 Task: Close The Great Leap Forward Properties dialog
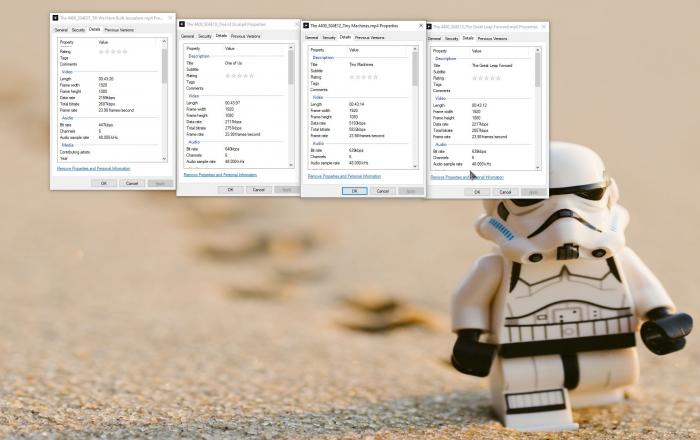tap(542, 26)
